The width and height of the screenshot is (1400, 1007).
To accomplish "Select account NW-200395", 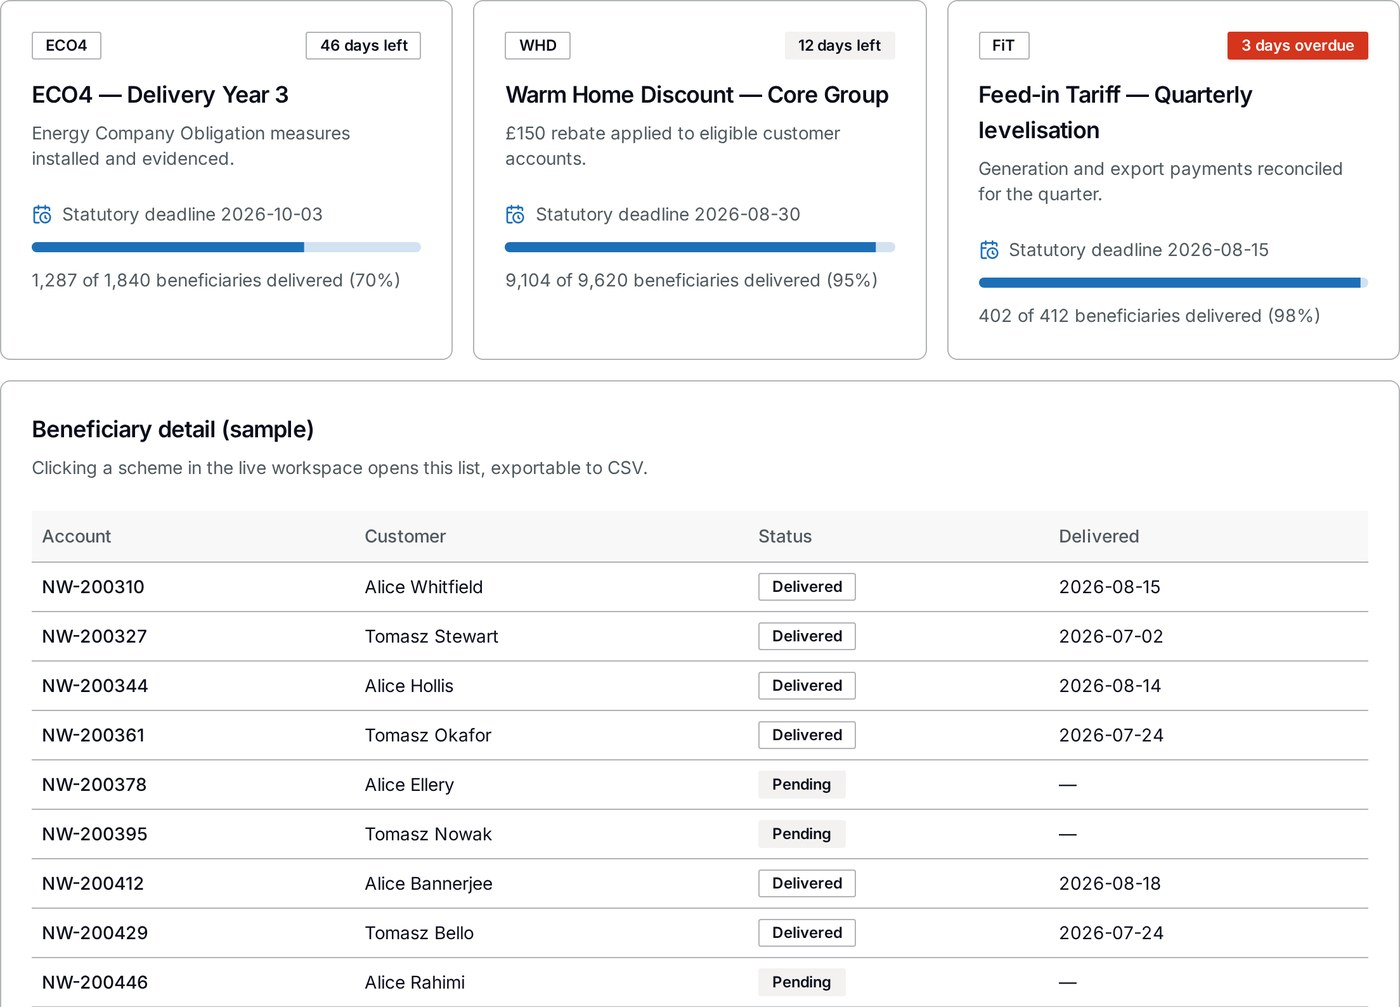I will (x=94, y=834).
